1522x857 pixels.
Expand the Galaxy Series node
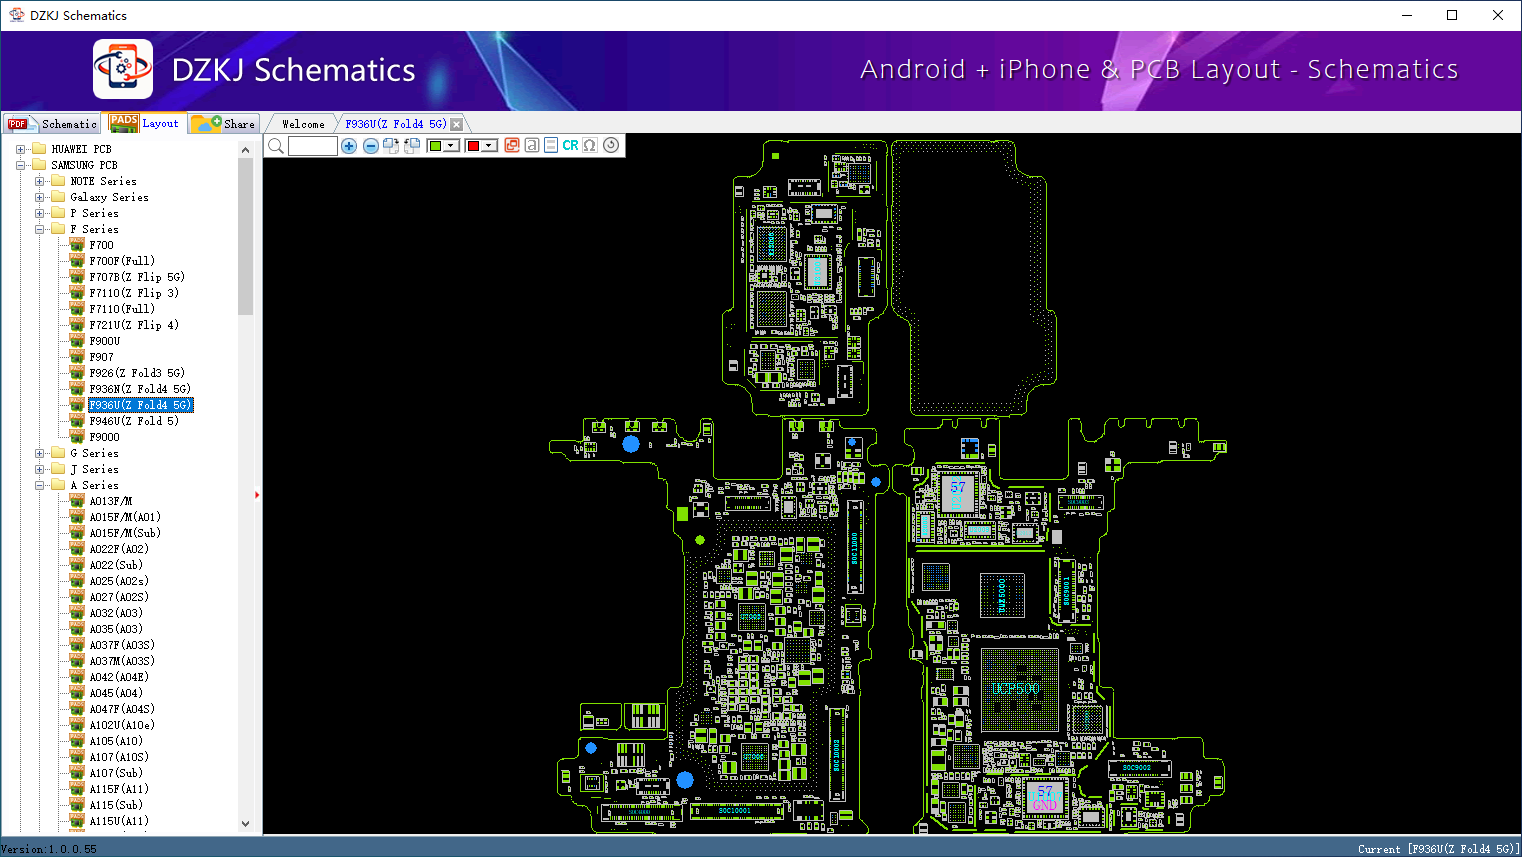[x=39, y=197]
